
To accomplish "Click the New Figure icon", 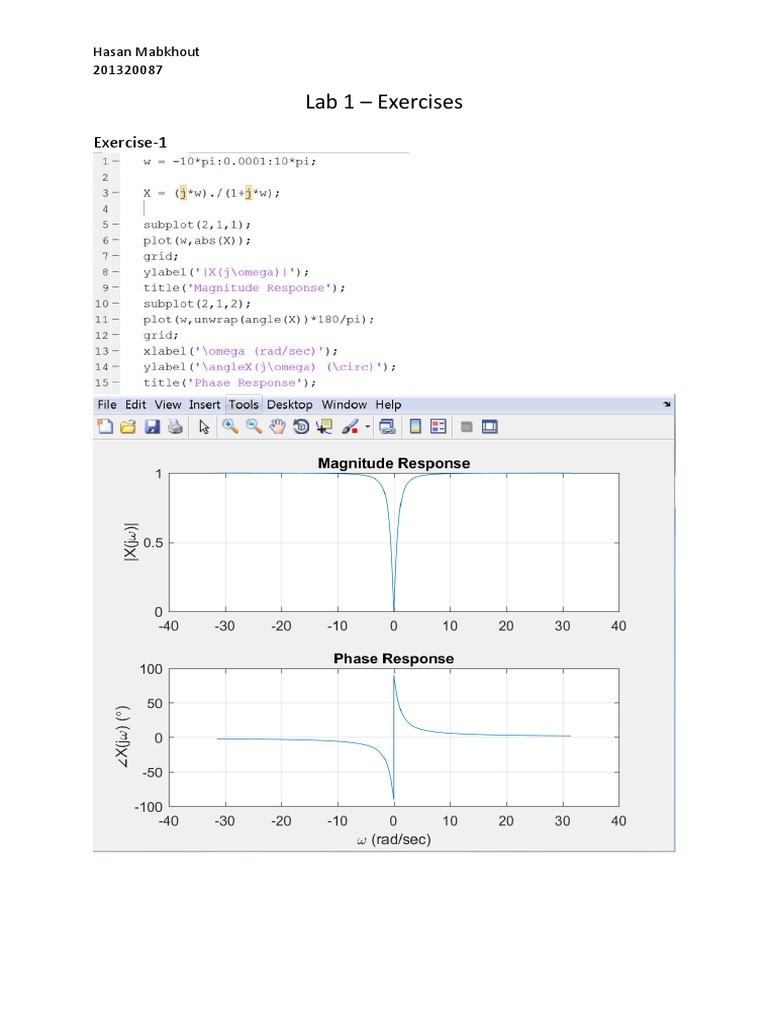I will click(105, 426).
